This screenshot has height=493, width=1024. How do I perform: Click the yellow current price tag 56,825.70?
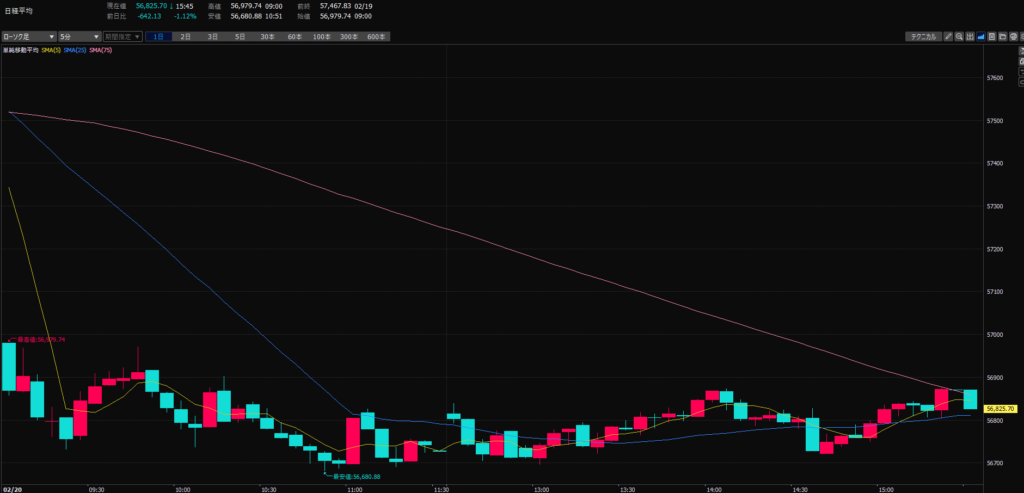click(1000, 409)
